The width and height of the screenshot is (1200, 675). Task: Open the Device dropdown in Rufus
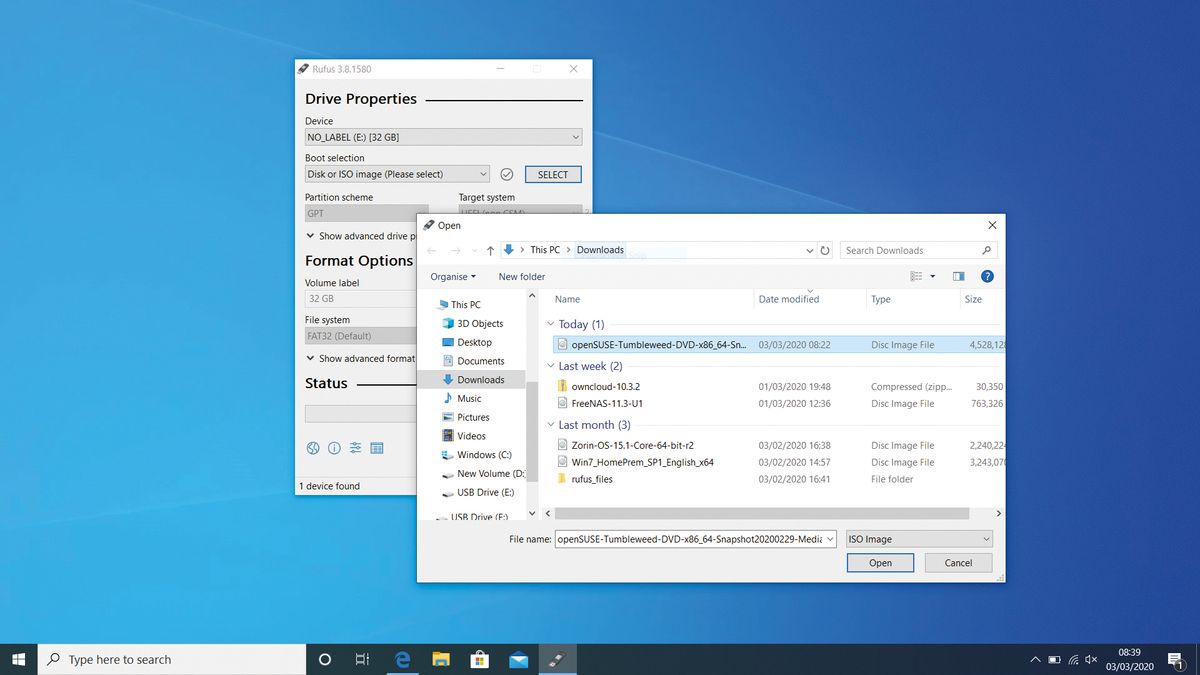click(x=575, y=136)
